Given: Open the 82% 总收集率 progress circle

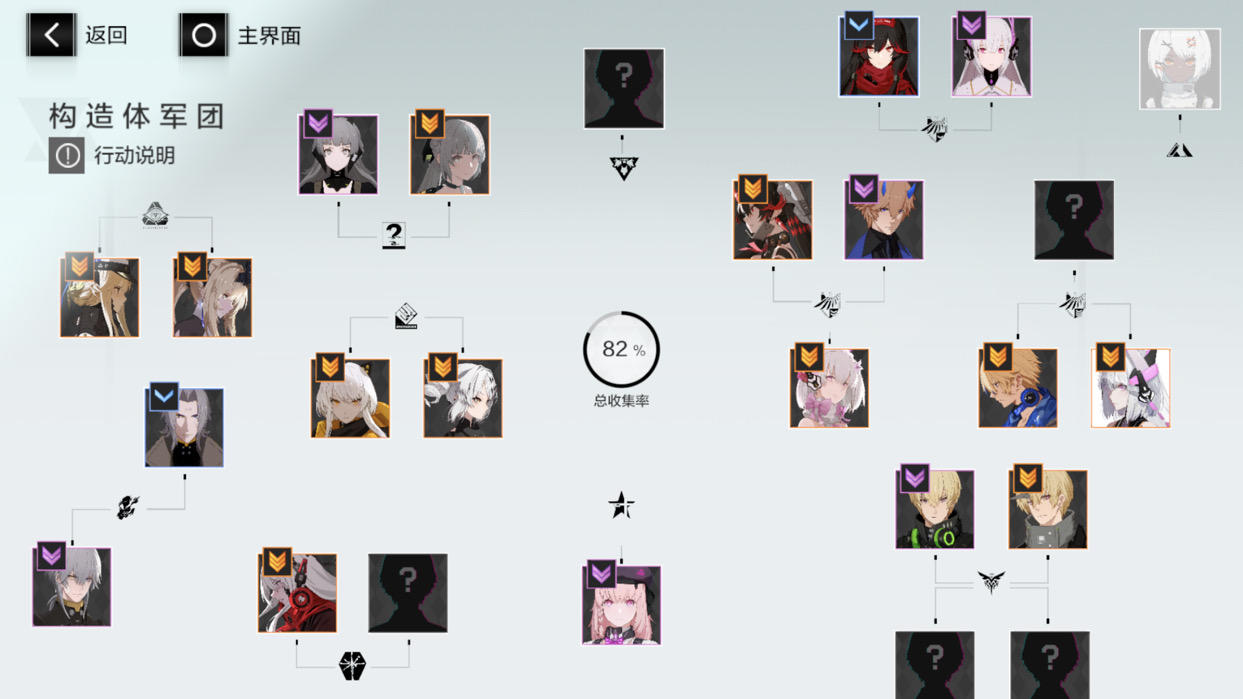Looking at the screenshot, I should [x=622, y=350].
